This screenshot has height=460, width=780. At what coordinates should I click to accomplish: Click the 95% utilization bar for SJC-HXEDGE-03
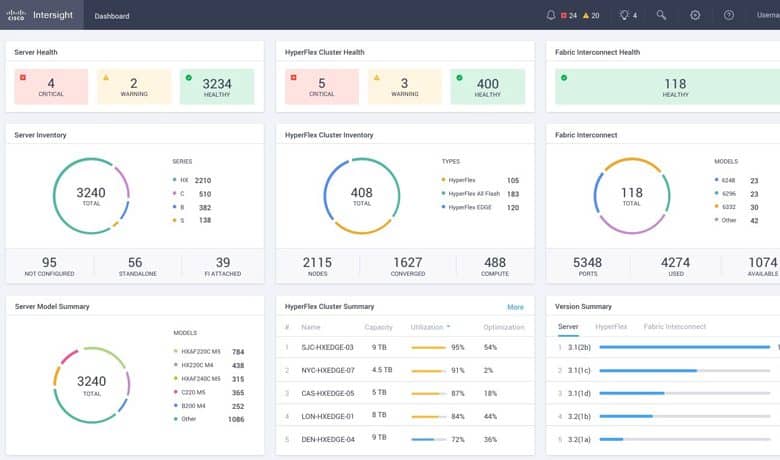(428, 348)
